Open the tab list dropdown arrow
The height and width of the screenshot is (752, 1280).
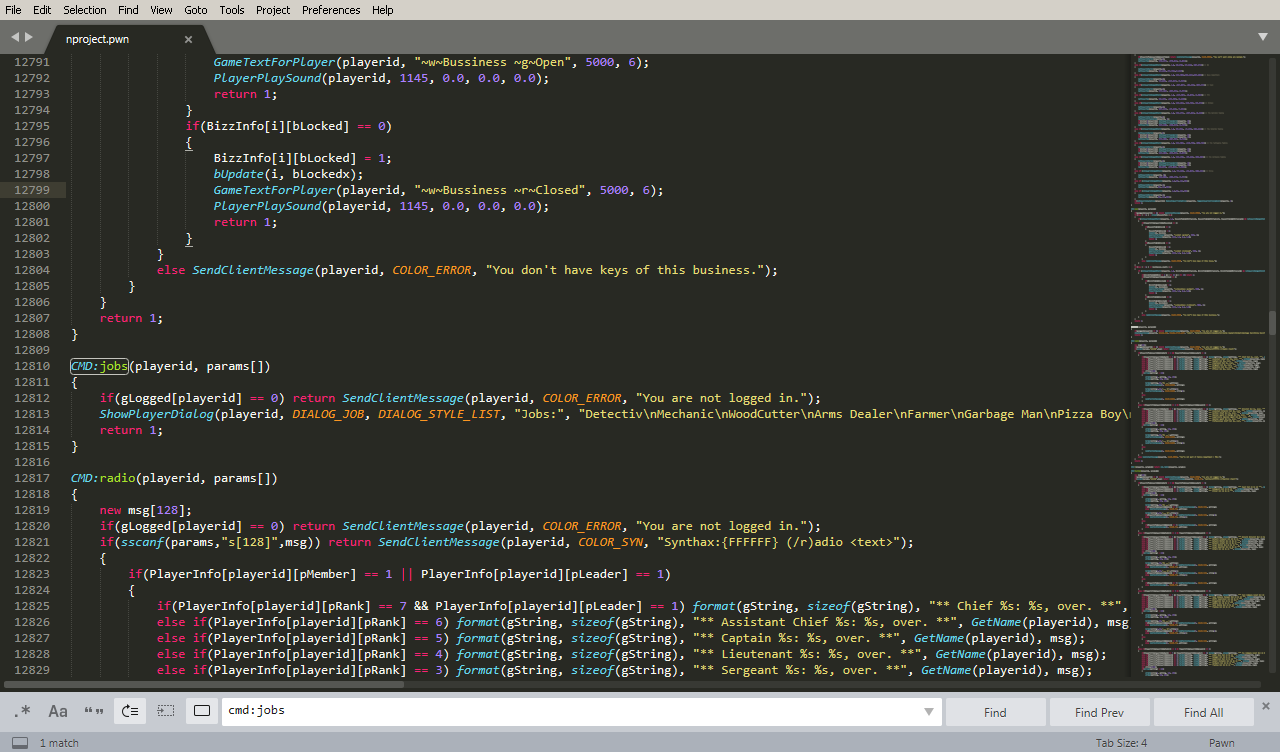tap(1263, 37)
